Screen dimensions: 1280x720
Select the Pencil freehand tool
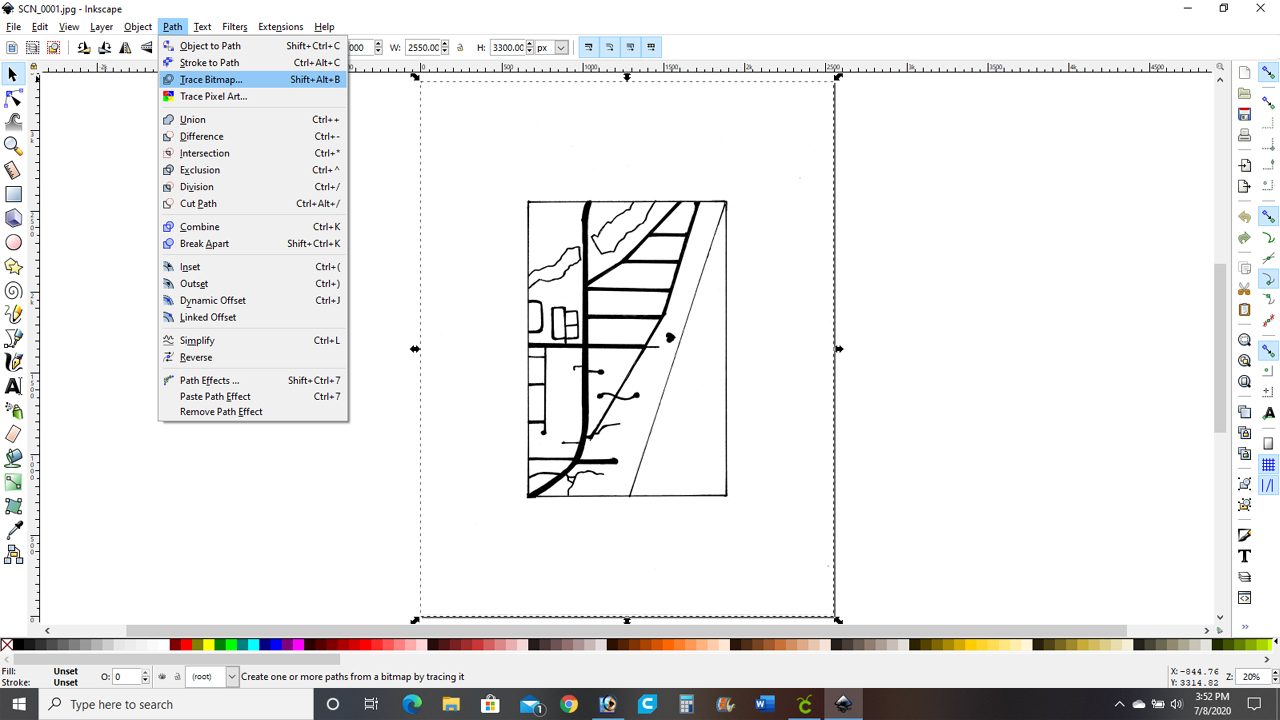pos(13,314)
